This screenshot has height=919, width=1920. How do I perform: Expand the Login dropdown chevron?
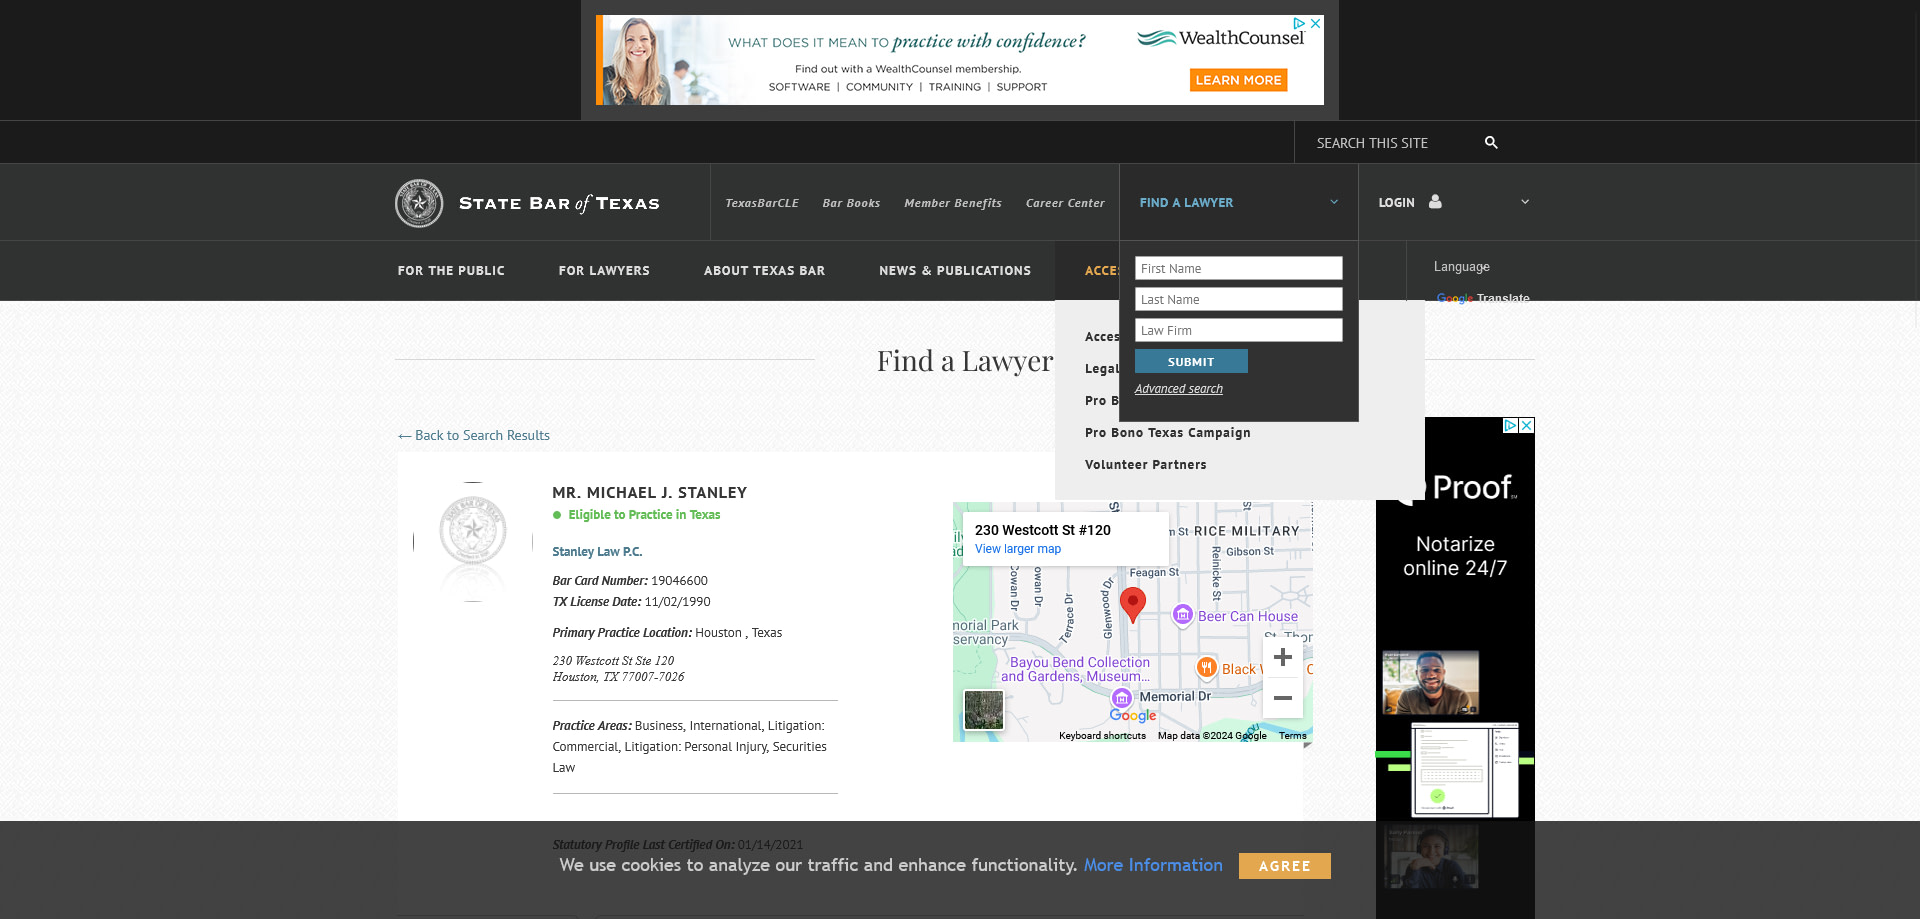[1525, 202]
